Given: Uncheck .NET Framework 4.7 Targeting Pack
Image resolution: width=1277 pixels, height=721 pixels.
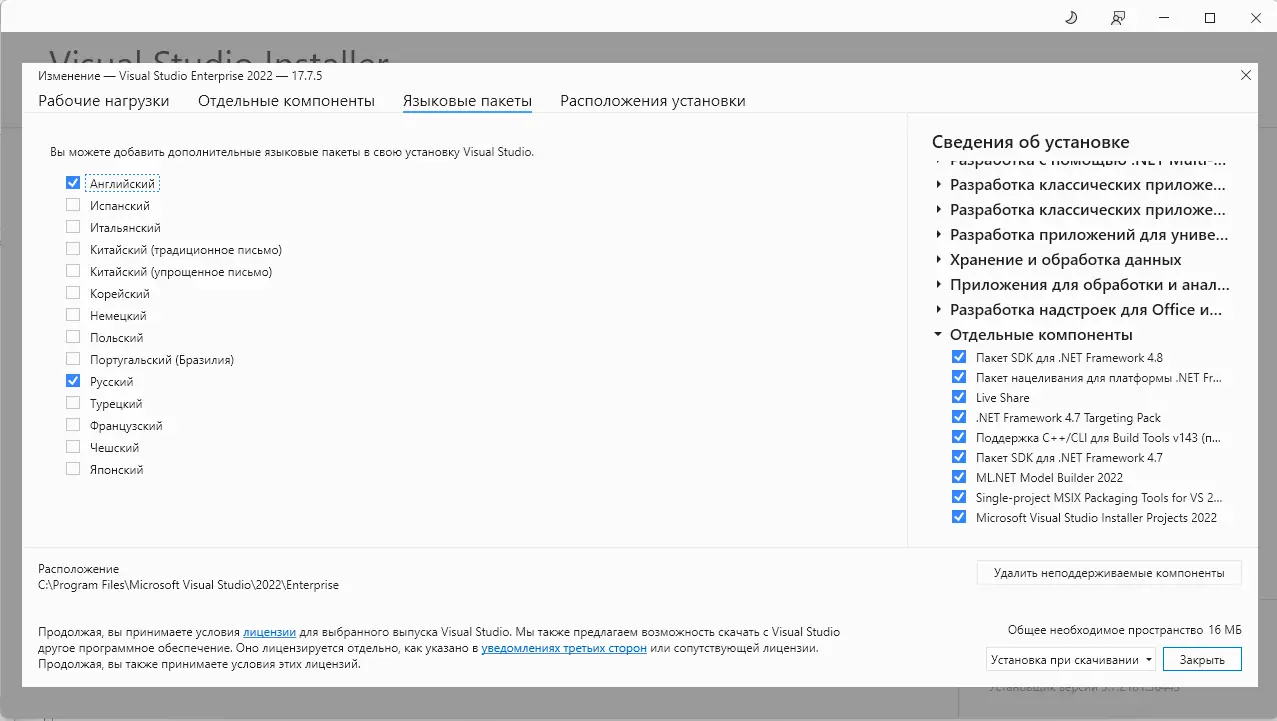Looking at the screenshot, I should coord(959,417).
